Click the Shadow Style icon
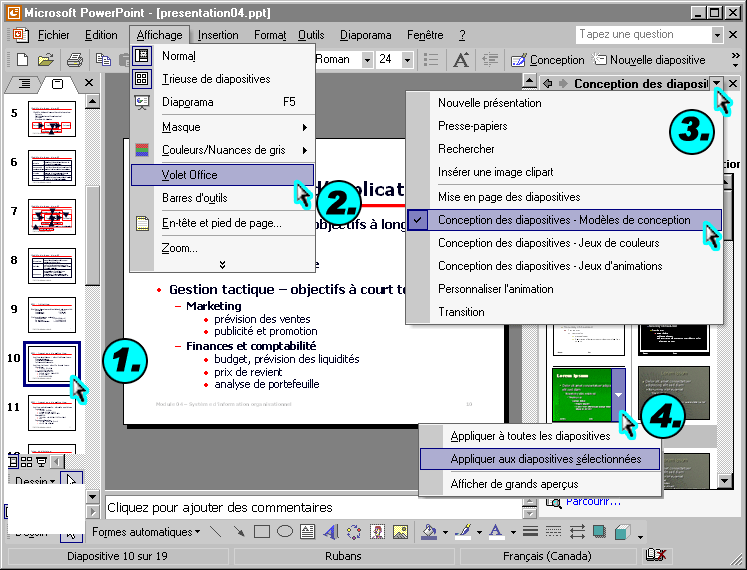 click(600, 532)
